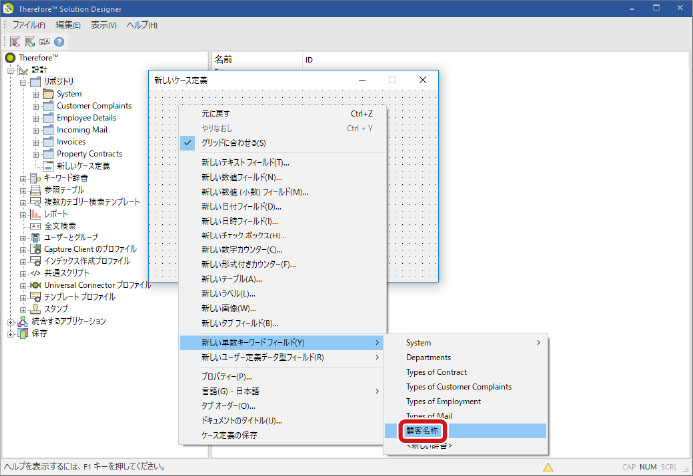
Task: Click the warning triangle in status bar
Action: [548, 466]
